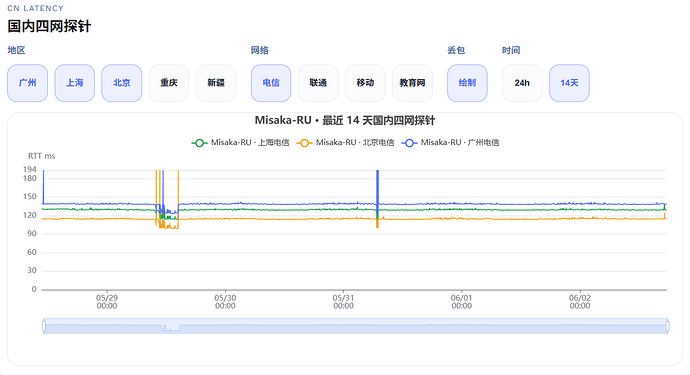Click the blue latency spike near 05/31

(x=378, y=187)
